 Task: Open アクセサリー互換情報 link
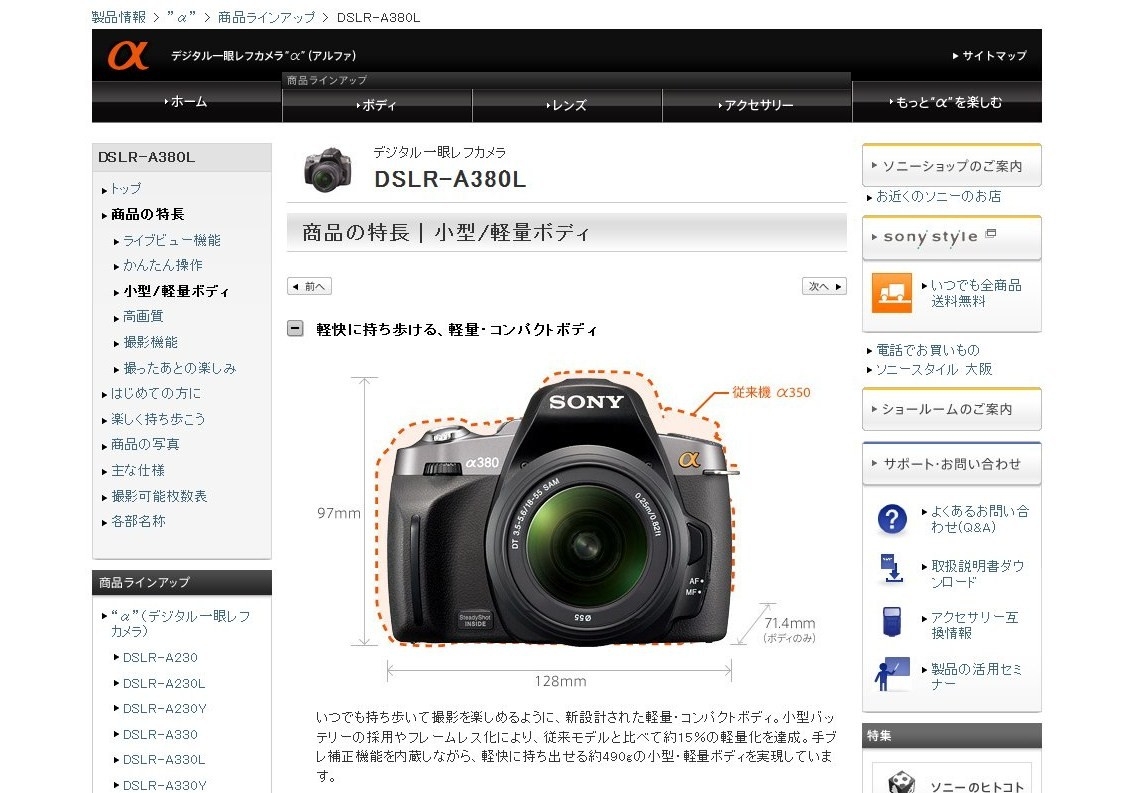tap(974, 625)
